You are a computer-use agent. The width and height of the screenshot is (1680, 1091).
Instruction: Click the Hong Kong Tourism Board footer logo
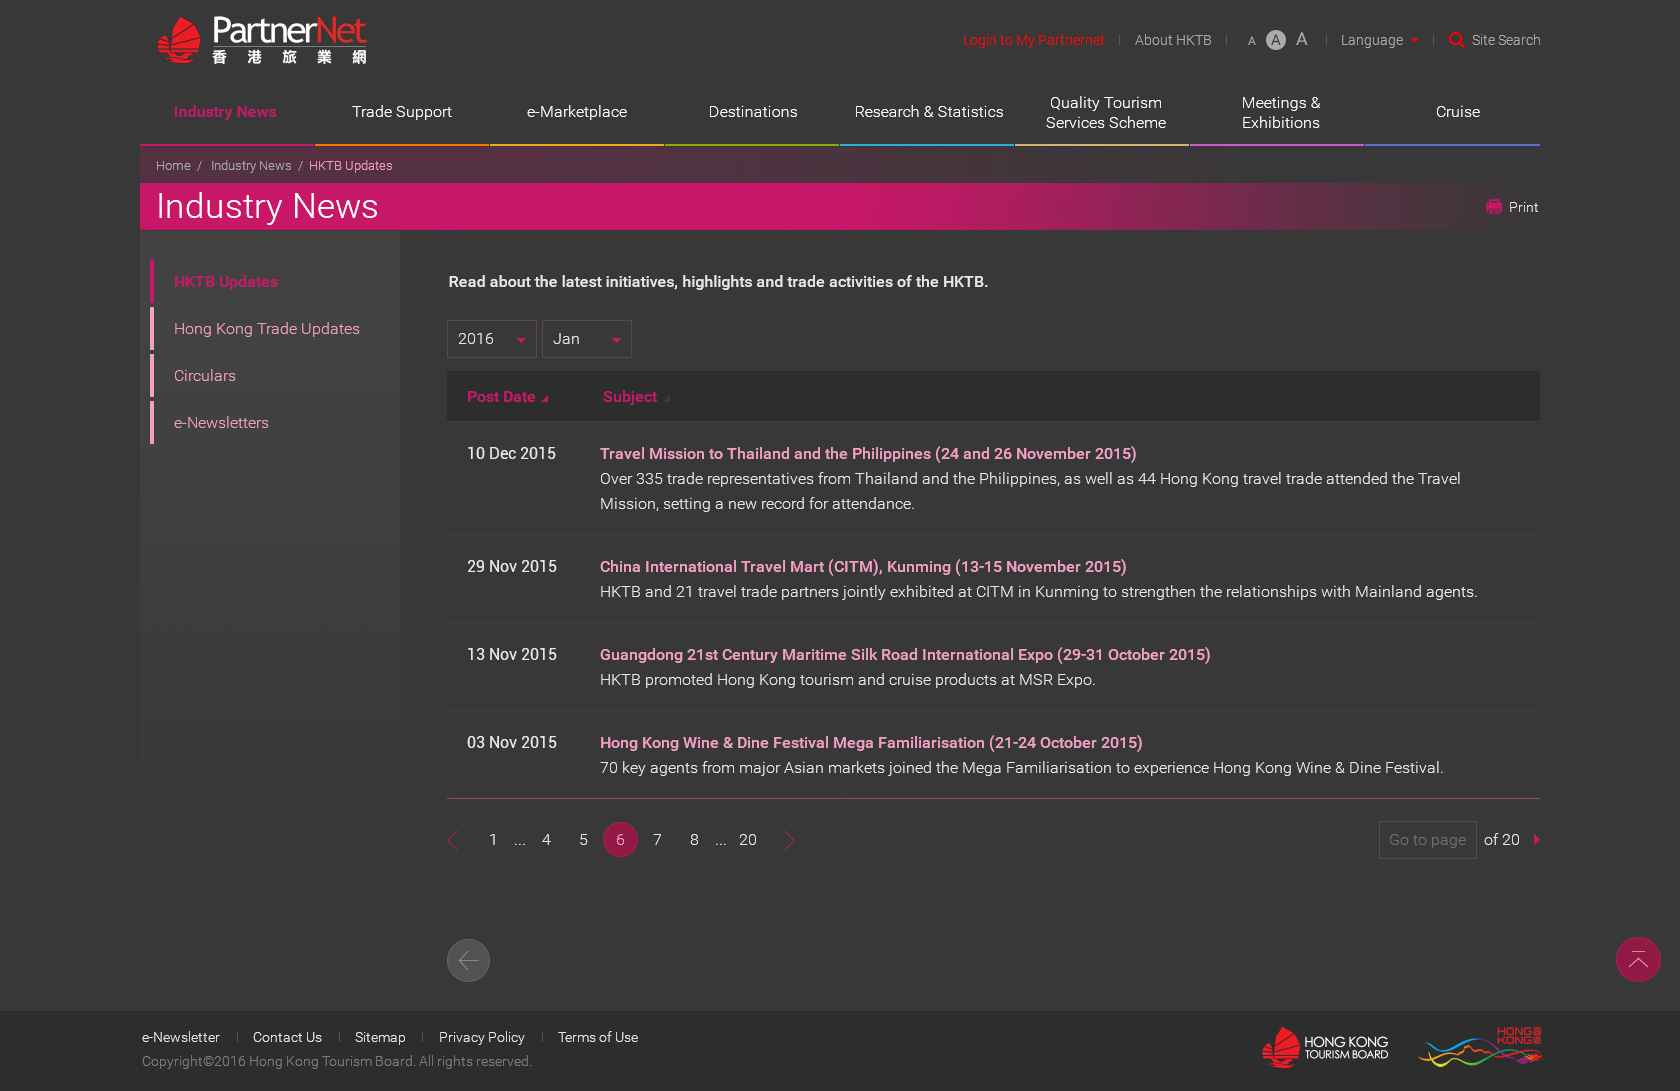point(1325,1047)
